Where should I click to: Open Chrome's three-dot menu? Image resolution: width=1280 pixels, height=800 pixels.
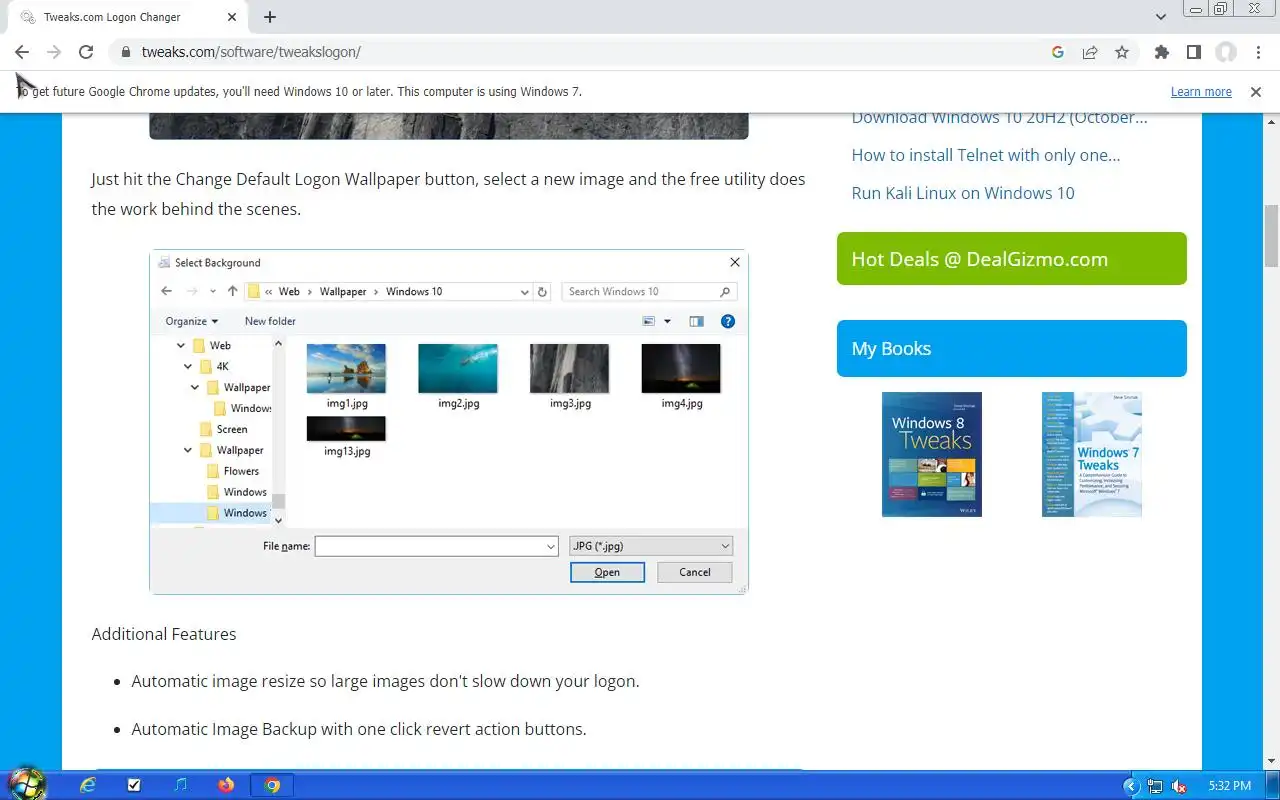1258,52
